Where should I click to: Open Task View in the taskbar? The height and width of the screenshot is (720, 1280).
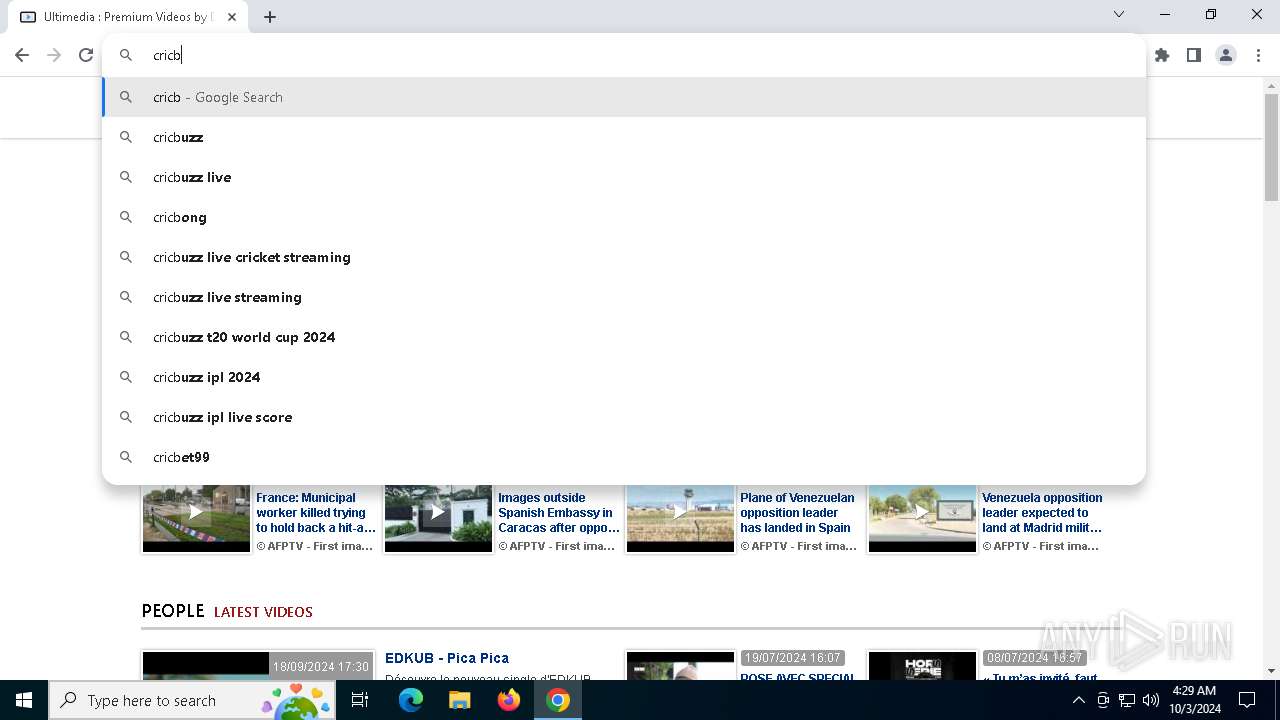[x=360, y=700]
